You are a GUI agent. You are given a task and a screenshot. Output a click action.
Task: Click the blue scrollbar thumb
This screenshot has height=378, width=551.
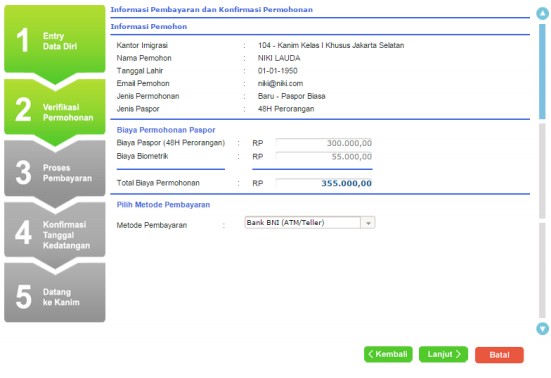pyautogui.click(x=543, y=71)
